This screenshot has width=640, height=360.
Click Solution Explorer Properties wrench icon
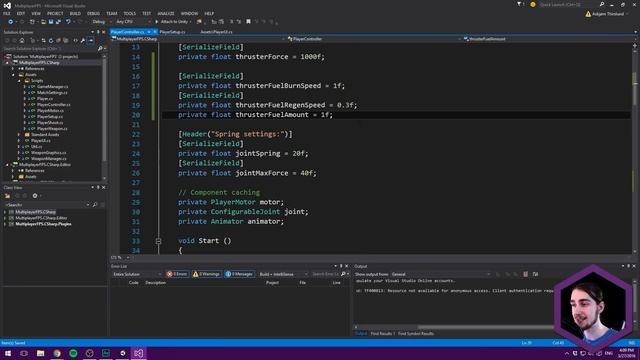click(x=83, y=40)
